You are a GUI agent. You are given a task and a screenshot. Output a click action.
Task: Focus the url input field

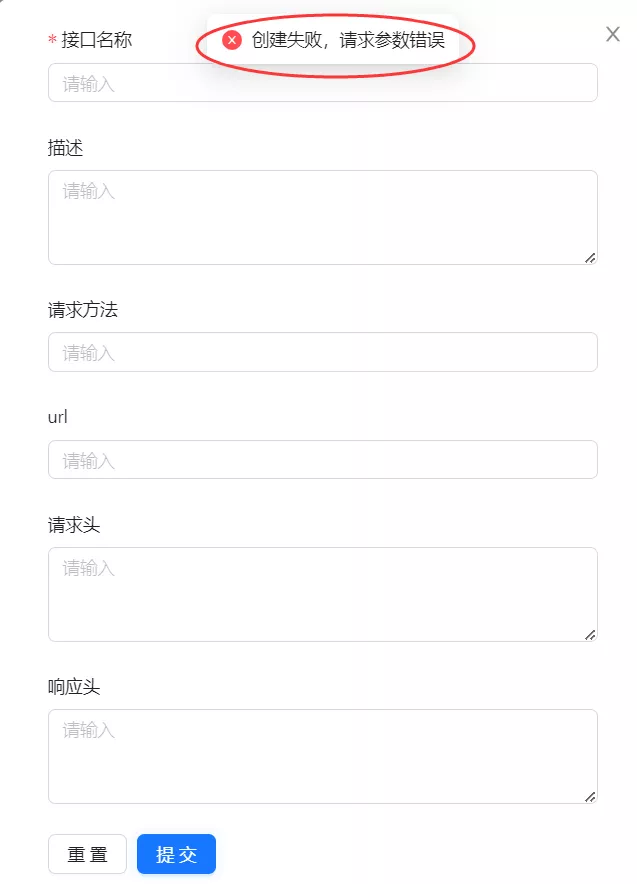pos(322,460)
